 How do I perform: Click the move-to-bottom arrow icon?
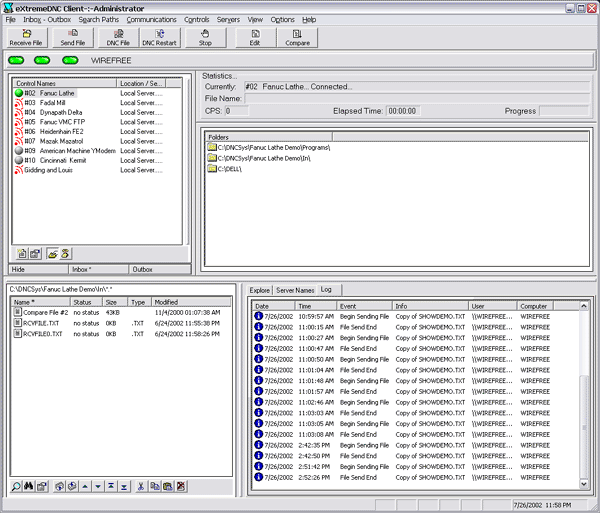pos(124,486)
